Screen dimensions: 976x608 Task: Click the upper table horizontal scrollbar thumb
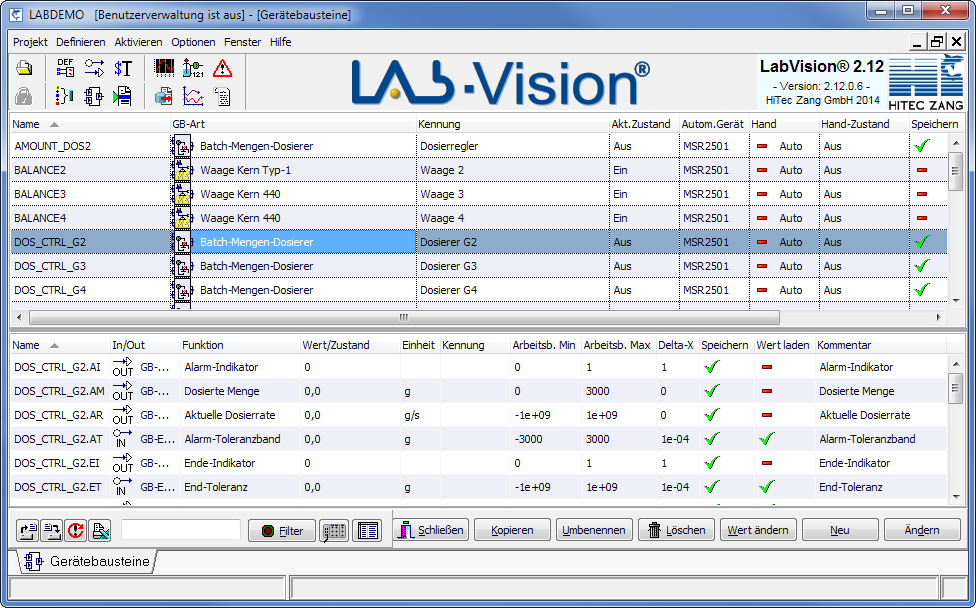click(404, 317)
